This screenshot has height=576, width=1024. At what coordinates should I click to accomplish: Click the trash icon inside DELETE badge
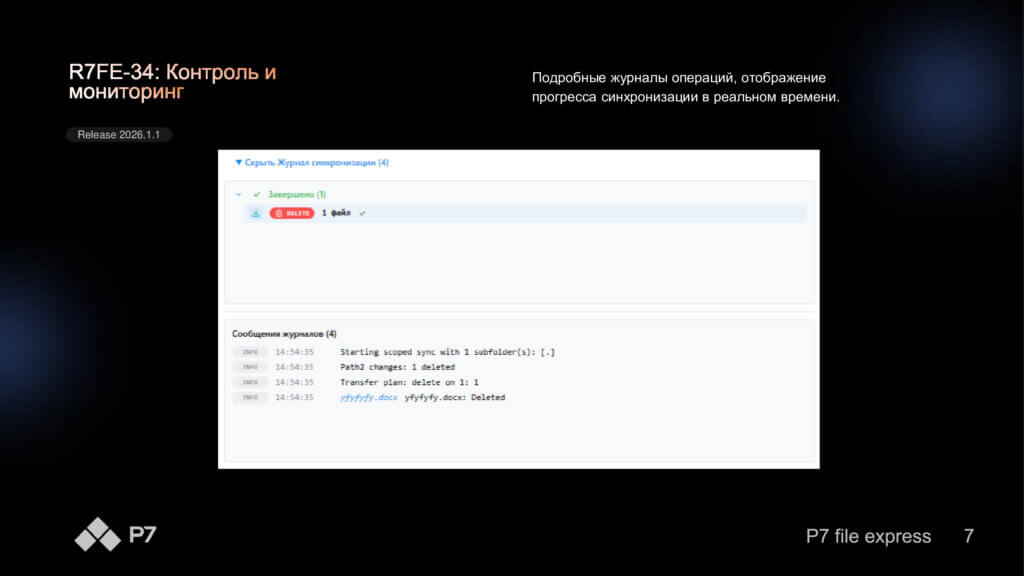click(279, 213)
